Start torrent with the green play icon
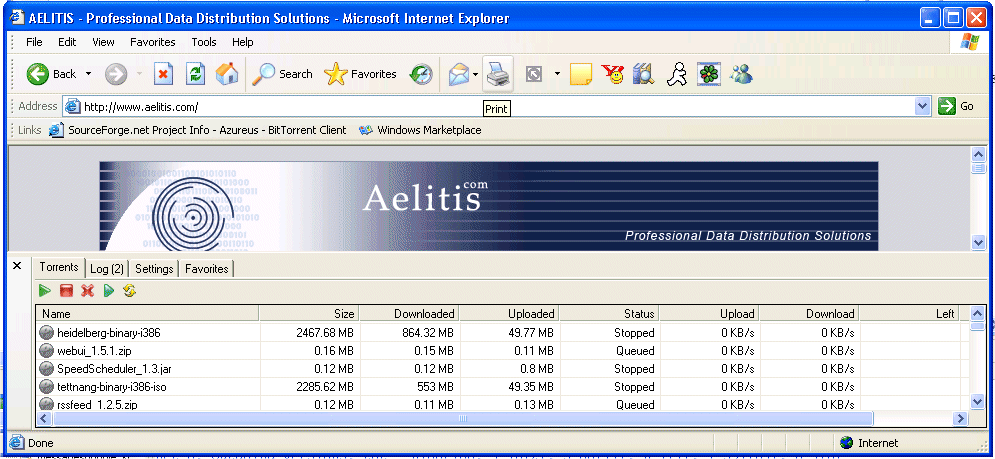Image resolution: width=995 pixels, height=459 pixels. [44, 291]
